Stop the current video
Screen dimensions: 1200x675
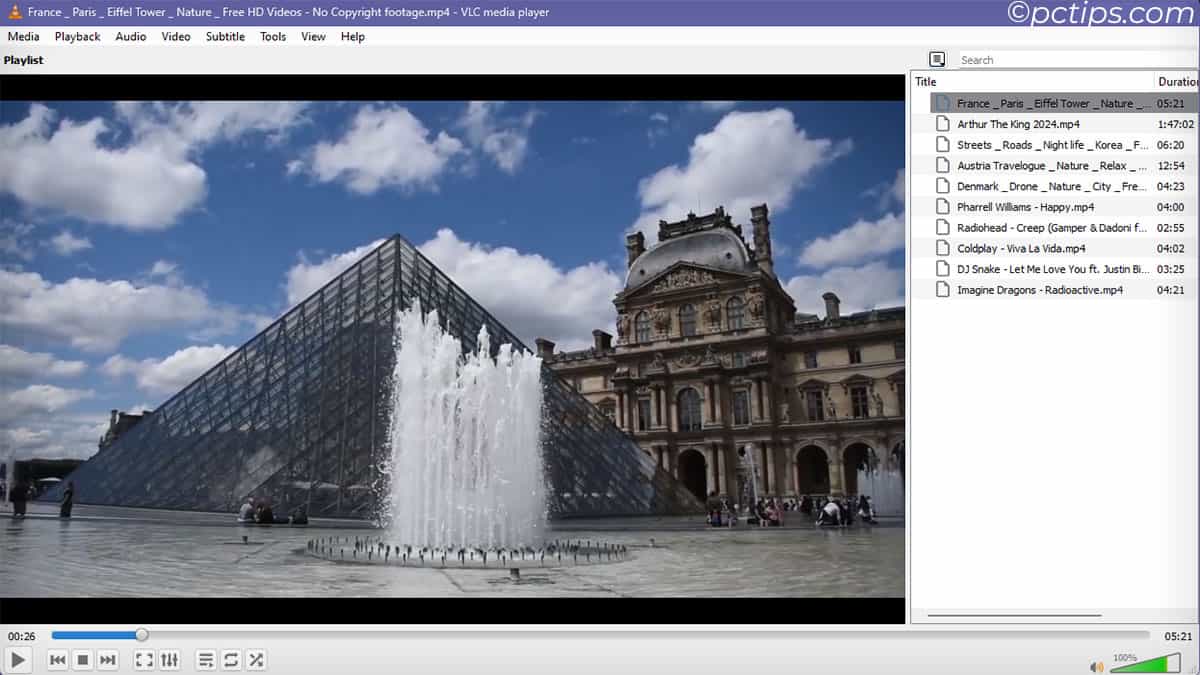(x=81, y=660)
